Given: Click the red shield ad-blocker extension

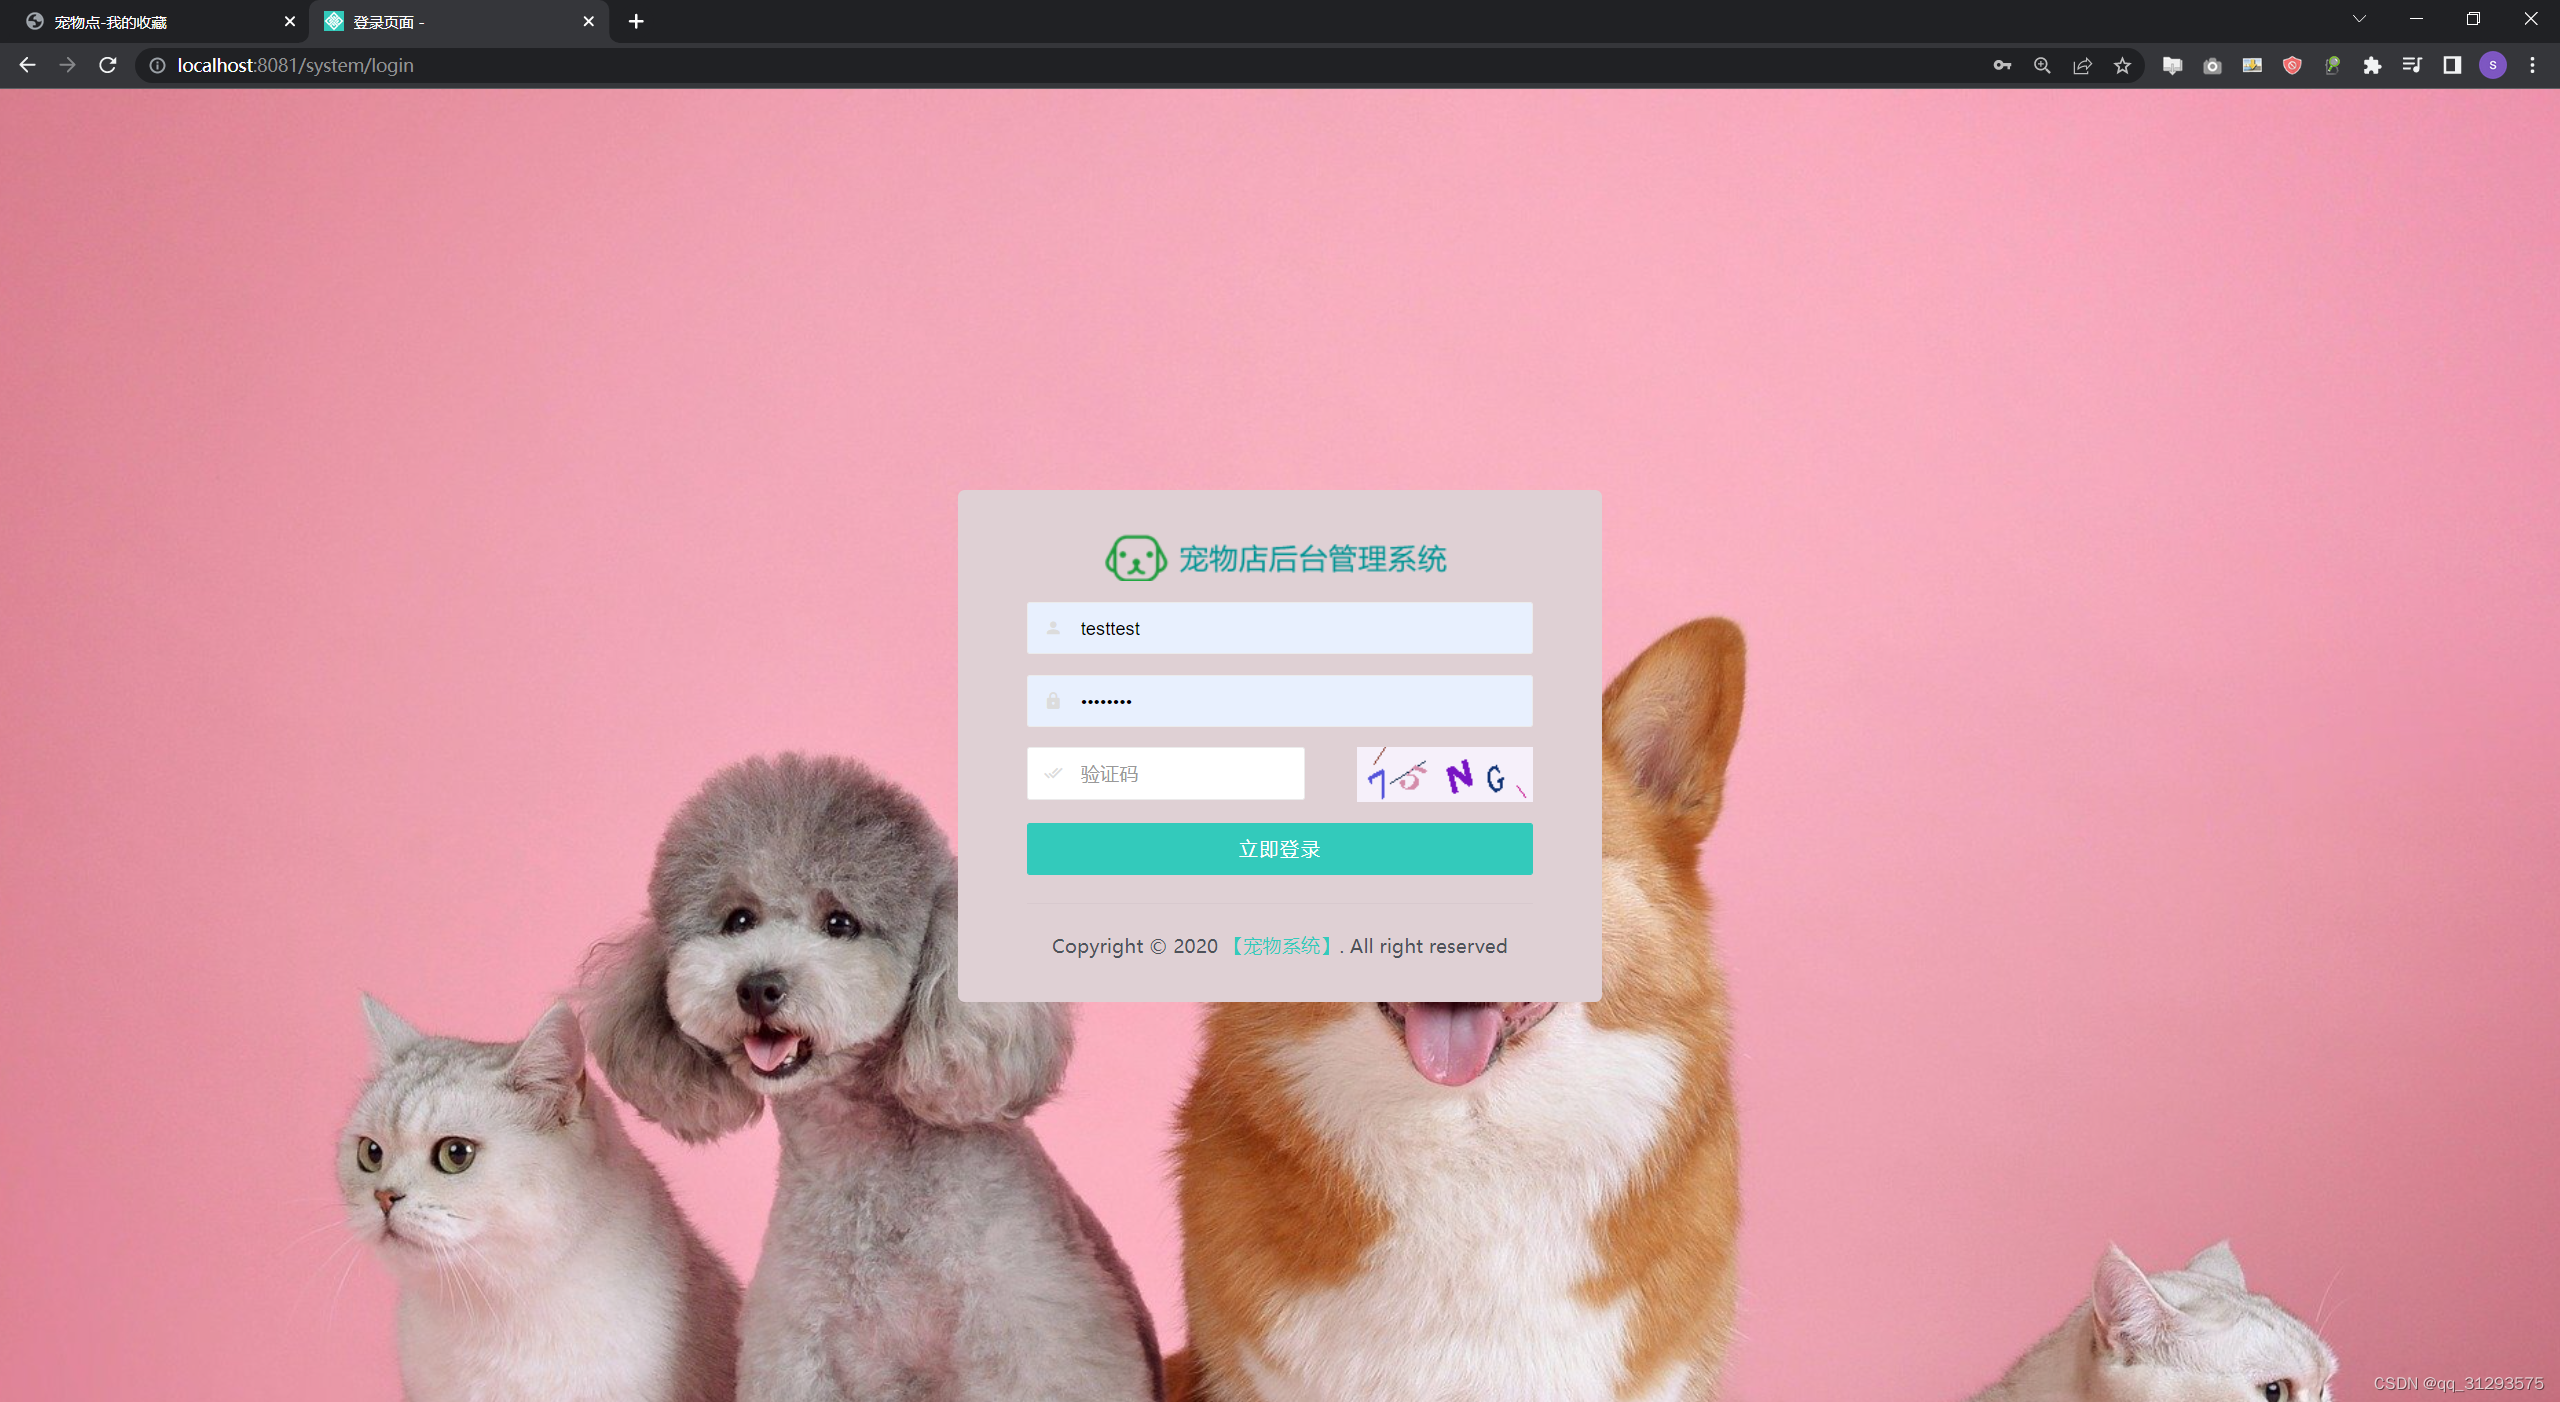Looking at the screenshot, I should coord(2292,65).
